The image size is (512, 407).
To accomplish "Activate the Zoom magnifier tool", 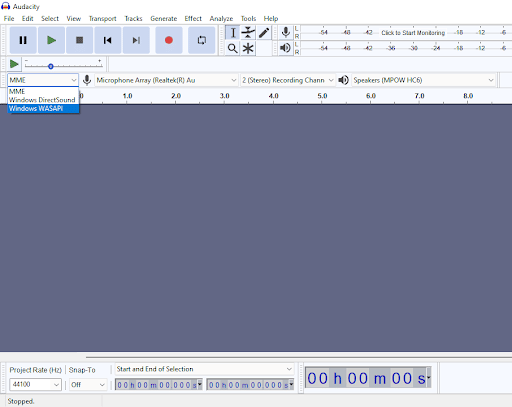I will (232, 48).
